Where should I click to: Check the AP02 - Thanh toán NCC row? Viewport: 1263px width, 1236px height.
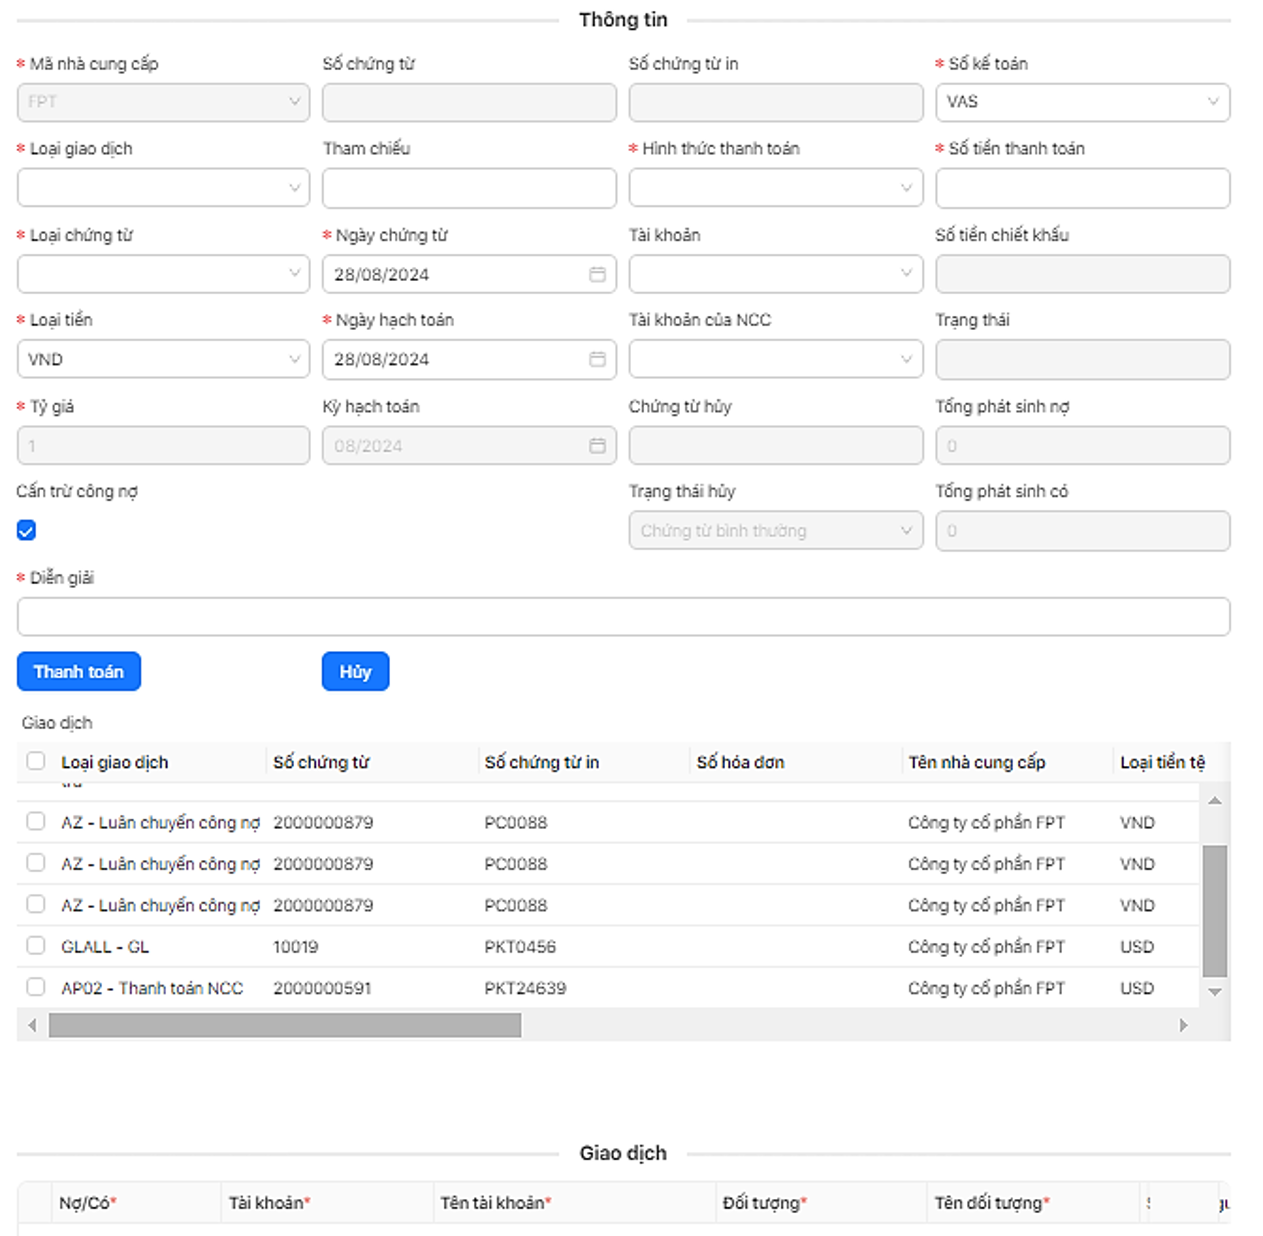36,987
